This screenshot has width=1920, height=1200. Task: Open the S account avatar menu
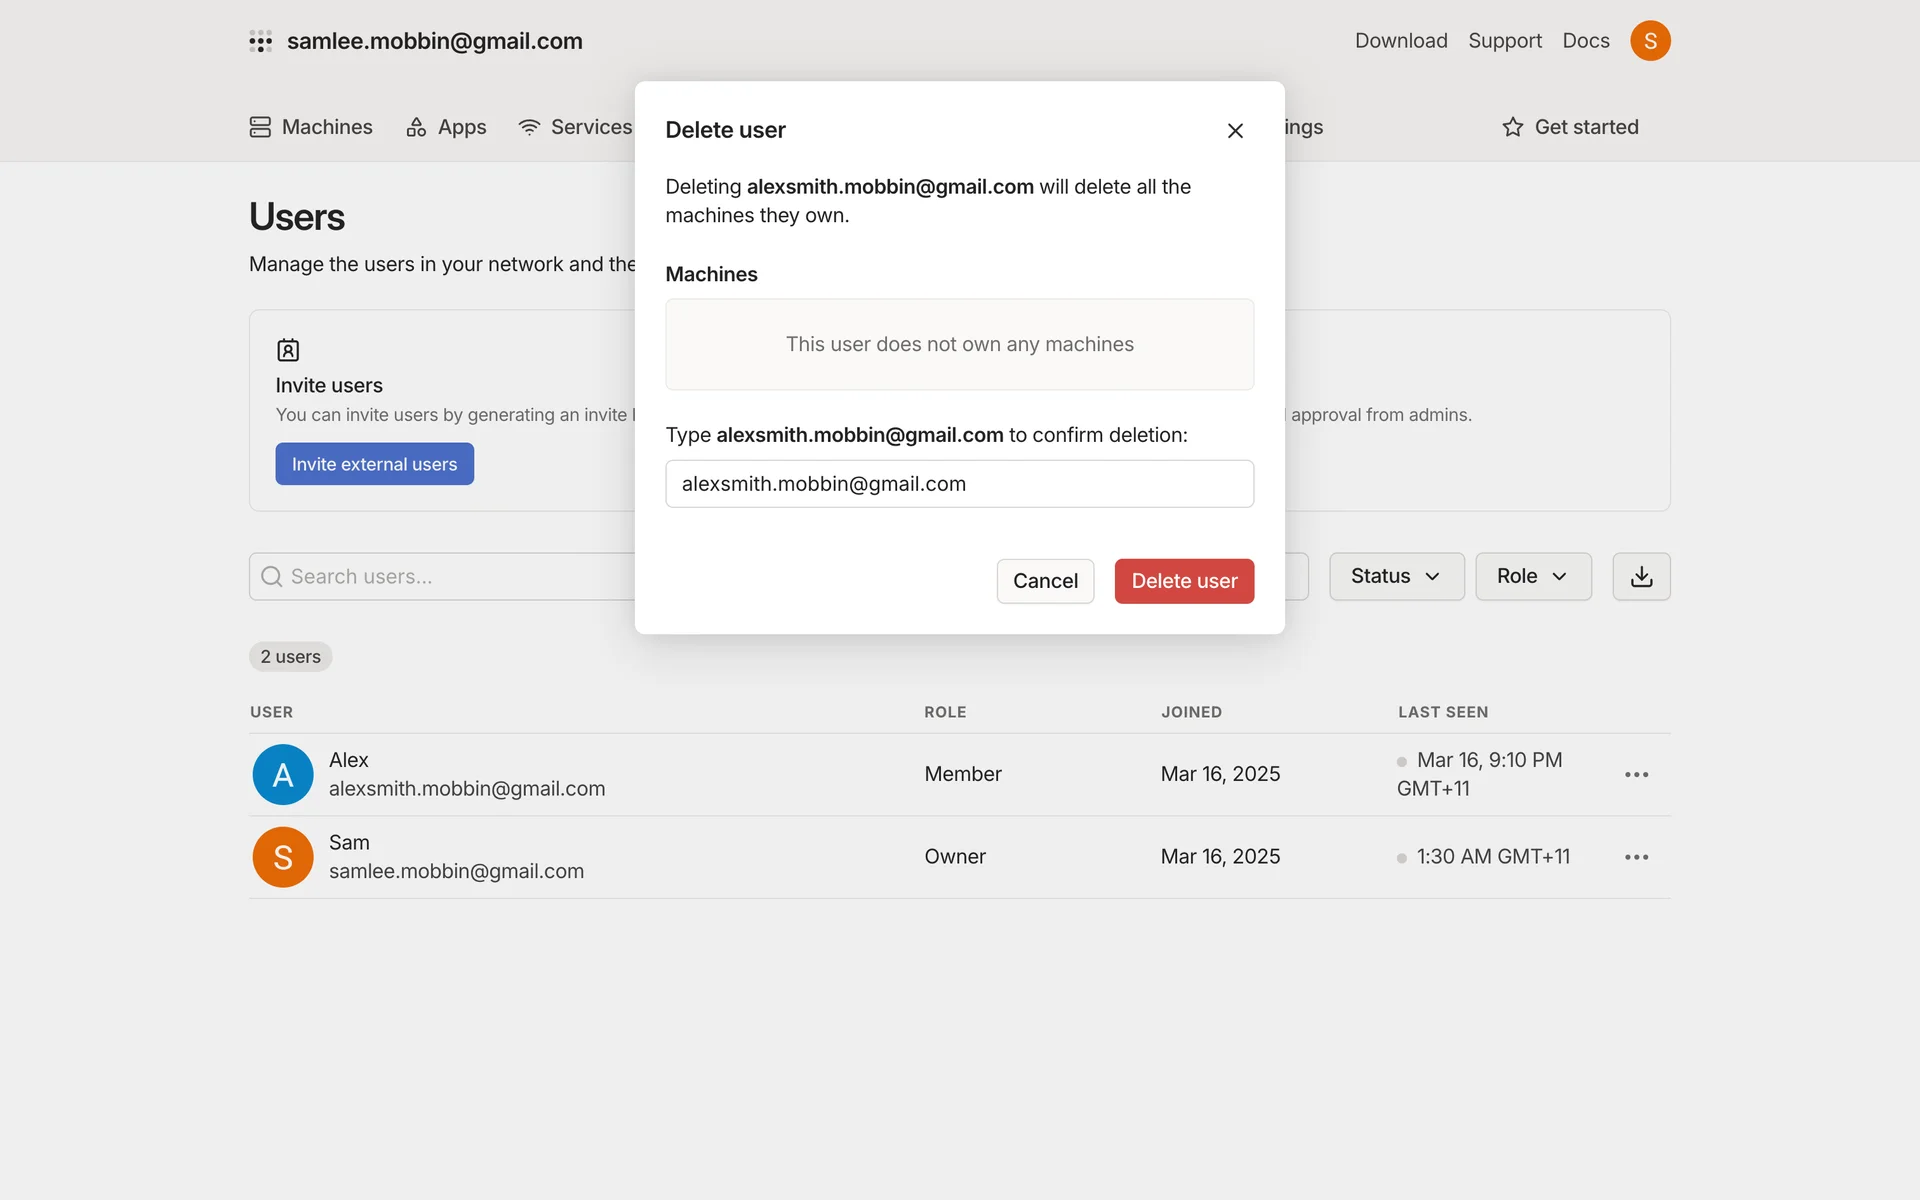1650,41
